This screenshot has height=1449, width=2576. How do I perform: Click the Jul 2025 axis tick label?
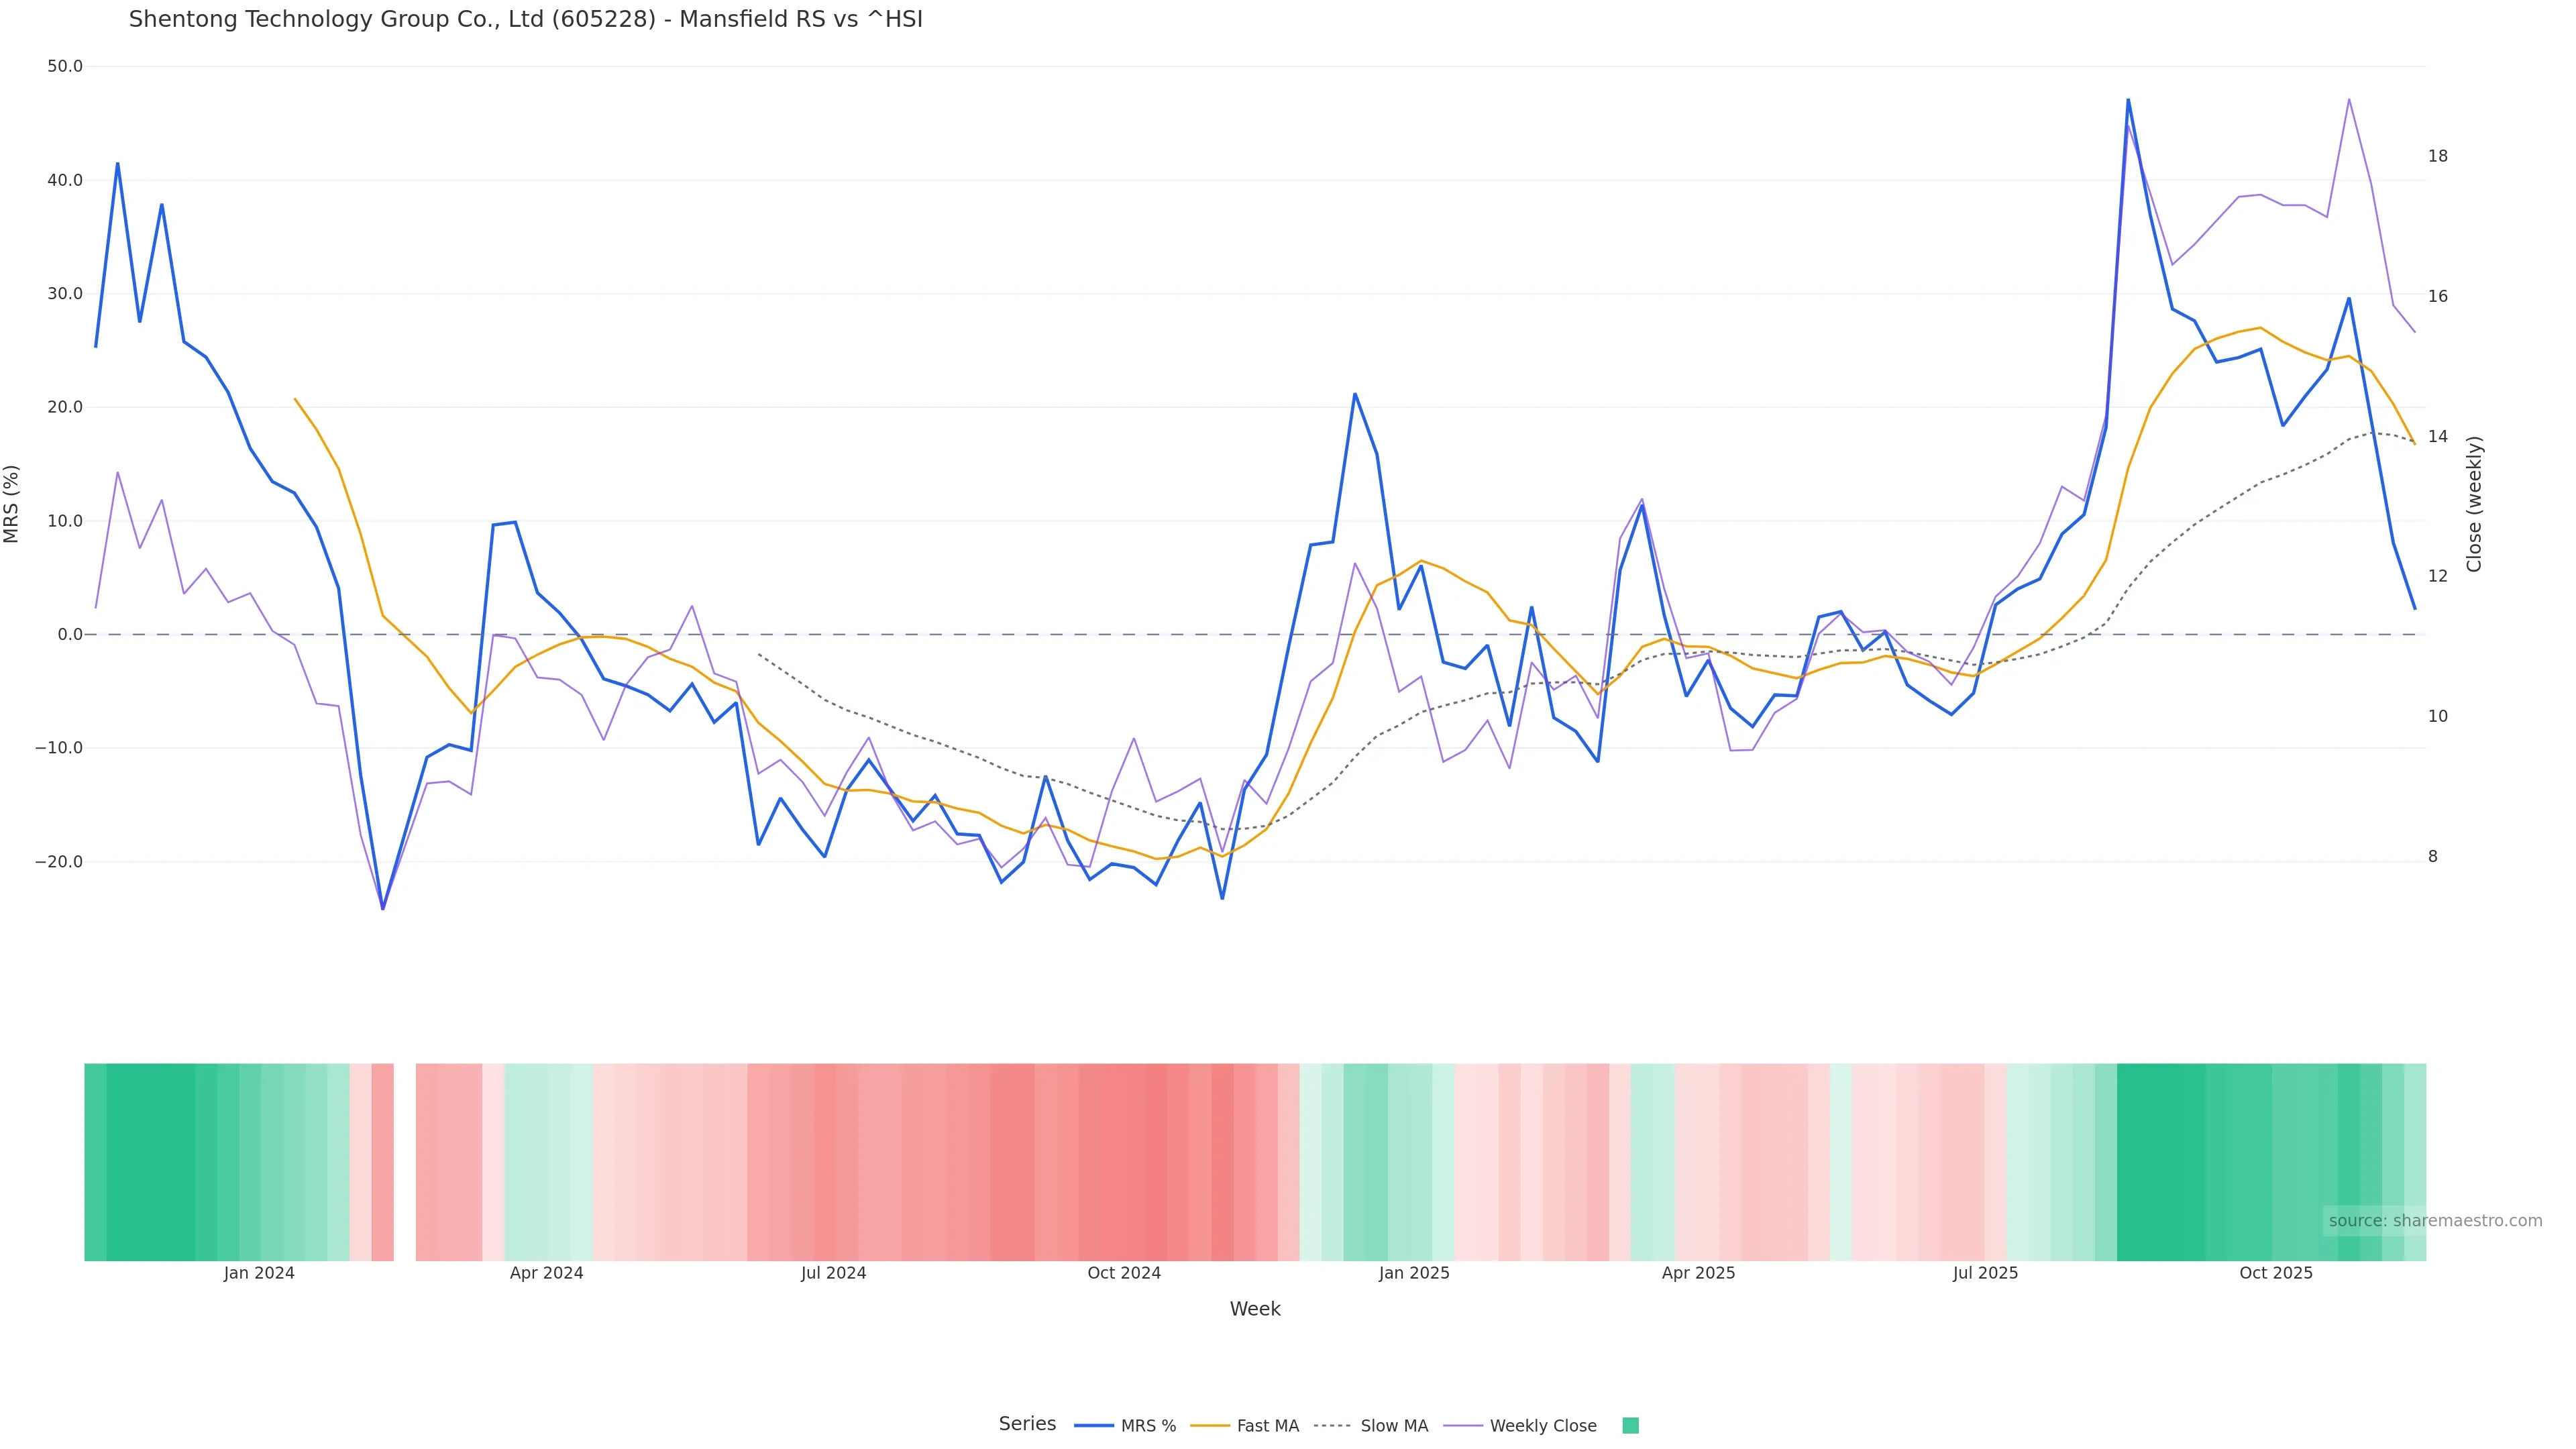coord(1985,1273)
